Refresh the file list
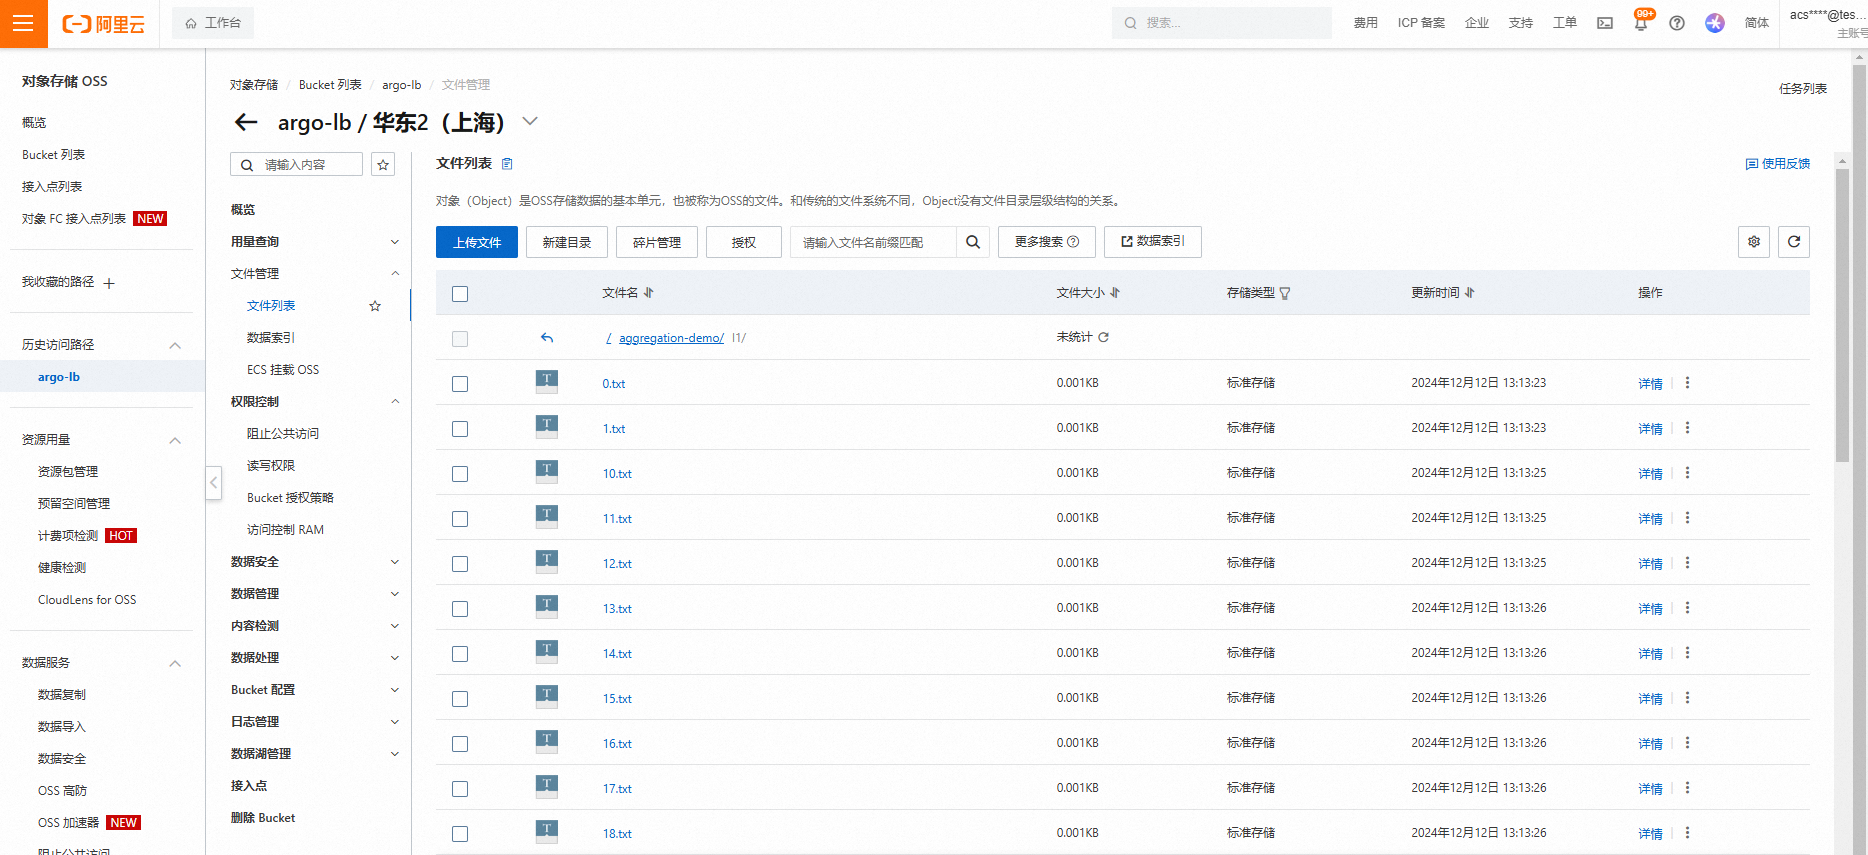The image size is (1868, 855). (x=1794, y=242)
